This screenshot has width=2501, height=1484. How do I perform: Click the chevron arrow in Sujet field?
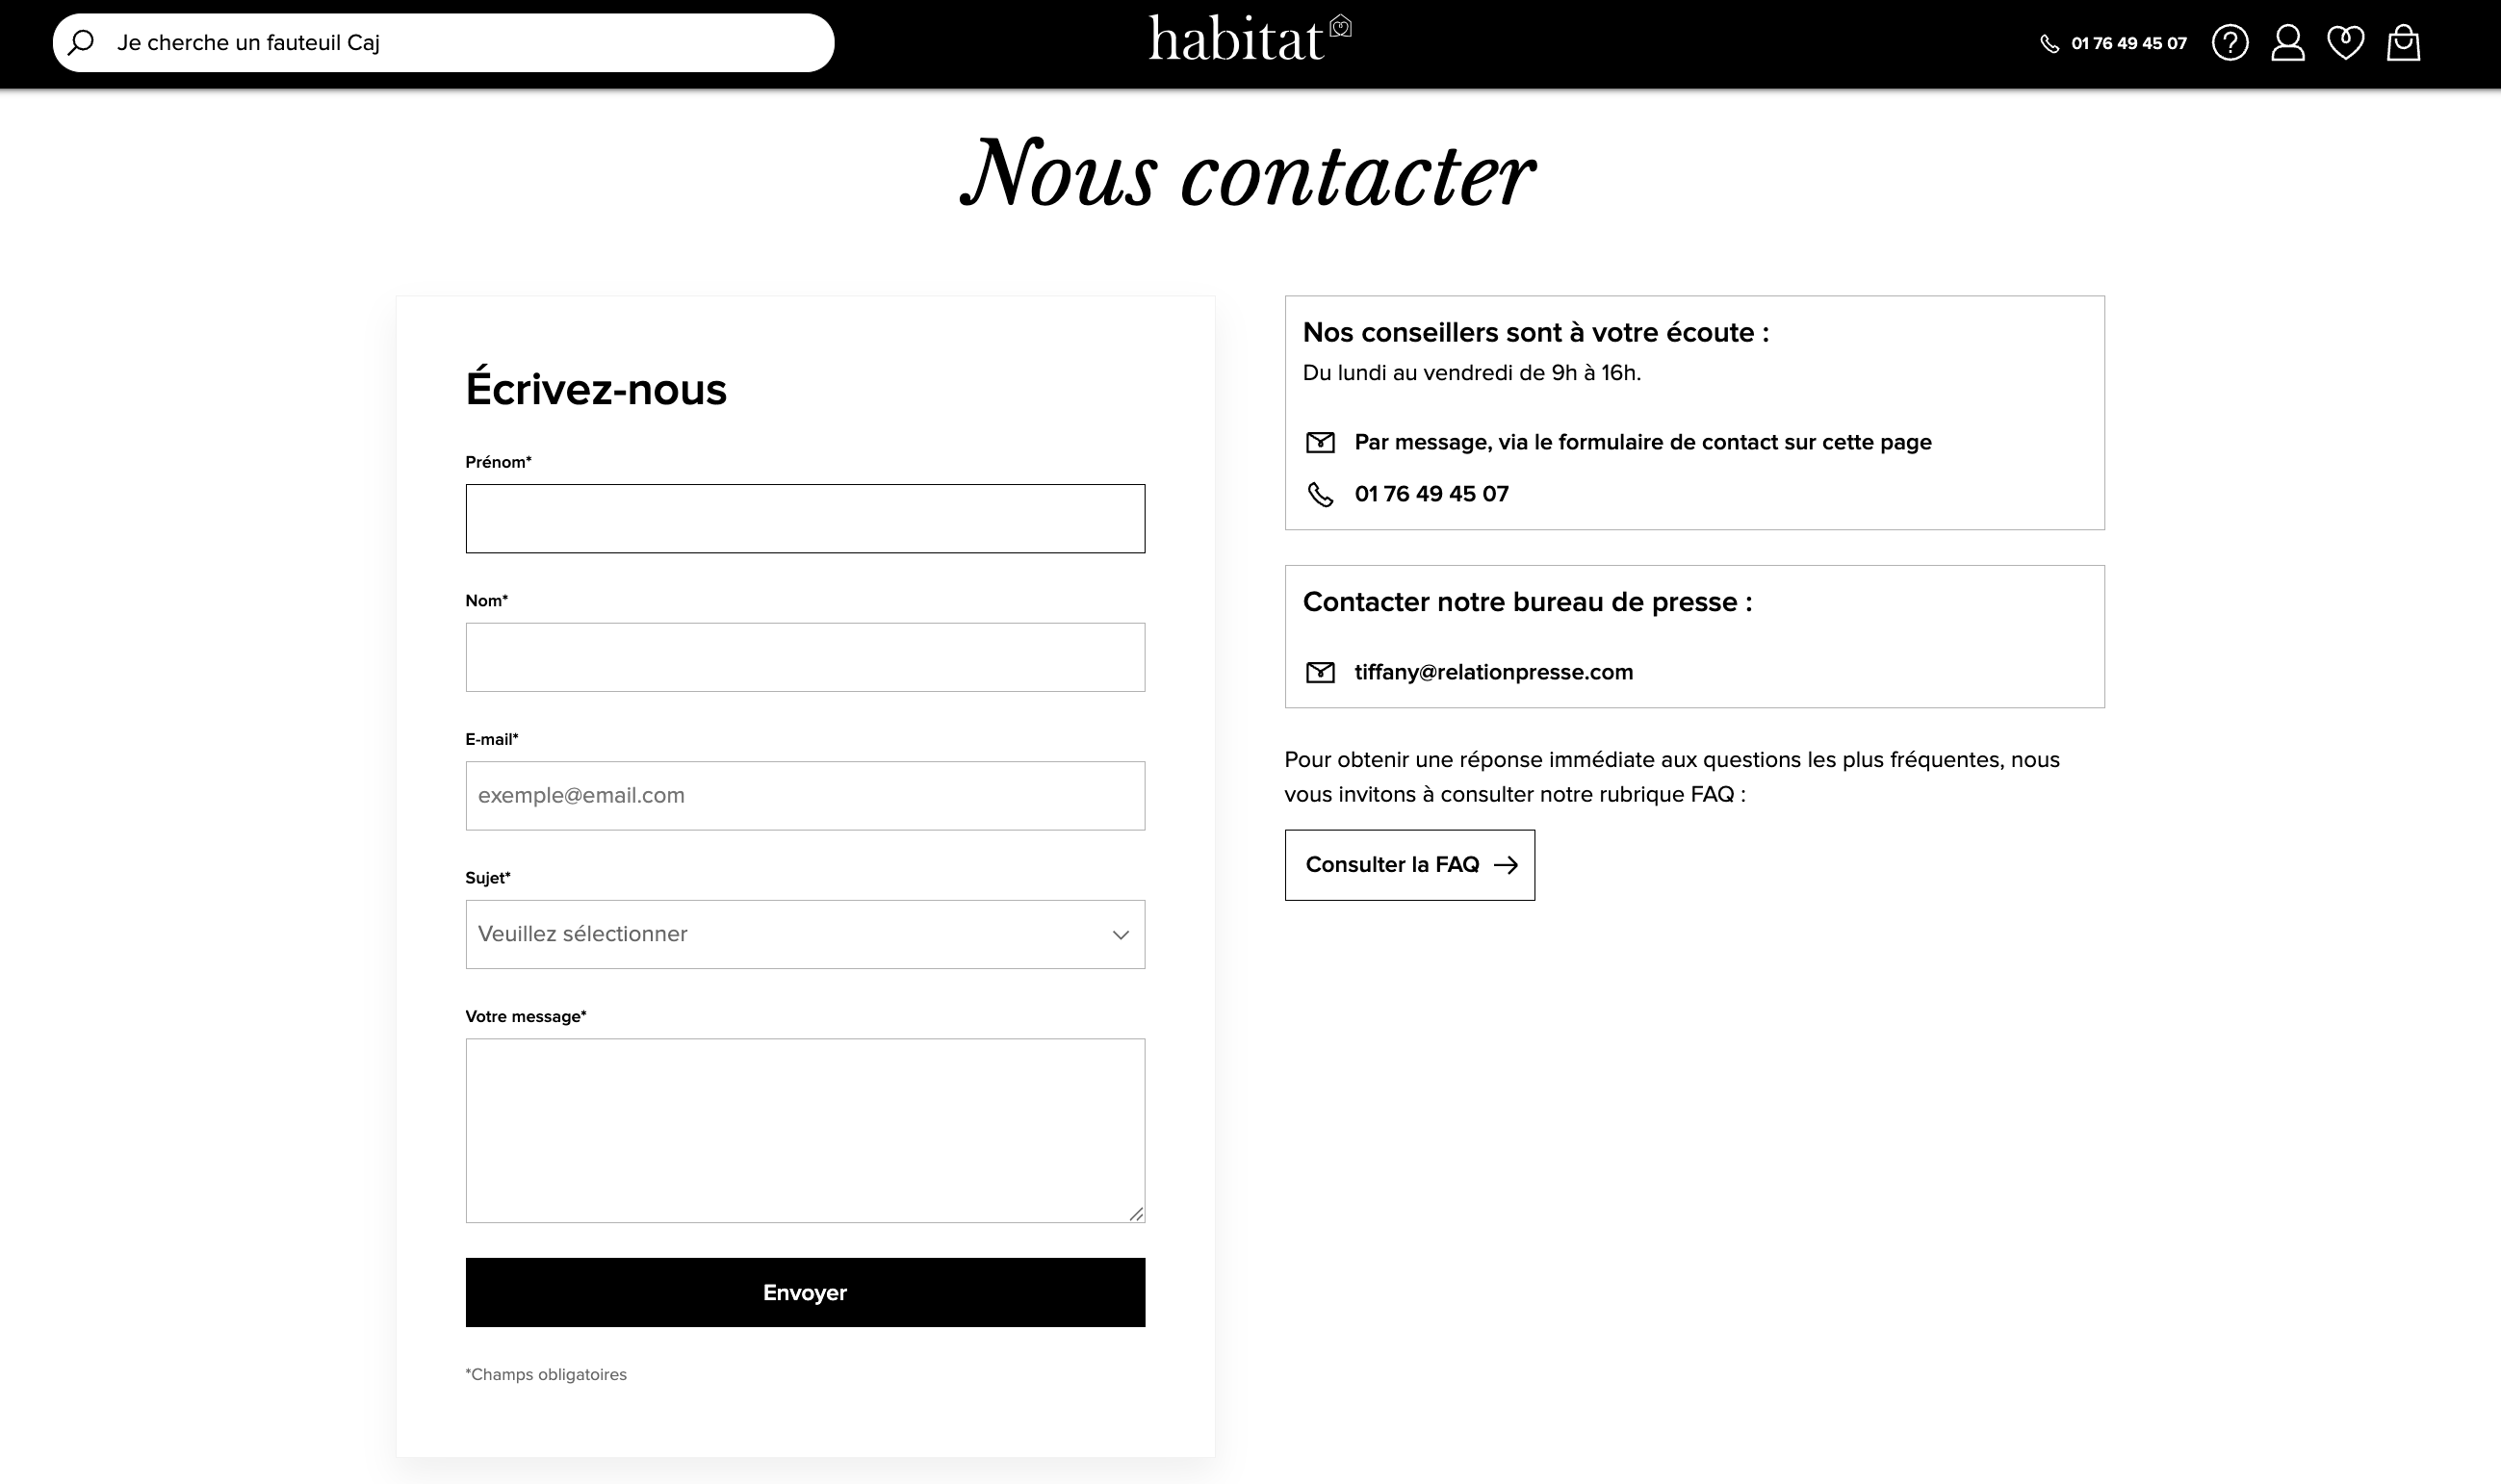click(x=1120, y=935)
